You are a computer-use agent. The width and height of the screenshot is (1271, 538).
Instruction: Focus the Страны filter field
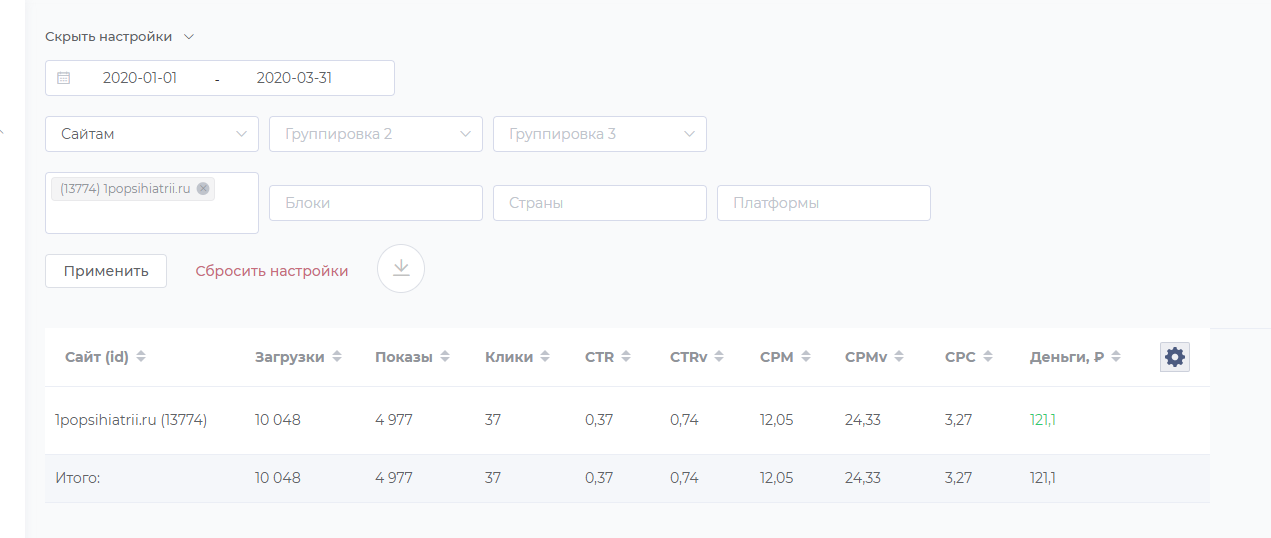tap(600, 203)
